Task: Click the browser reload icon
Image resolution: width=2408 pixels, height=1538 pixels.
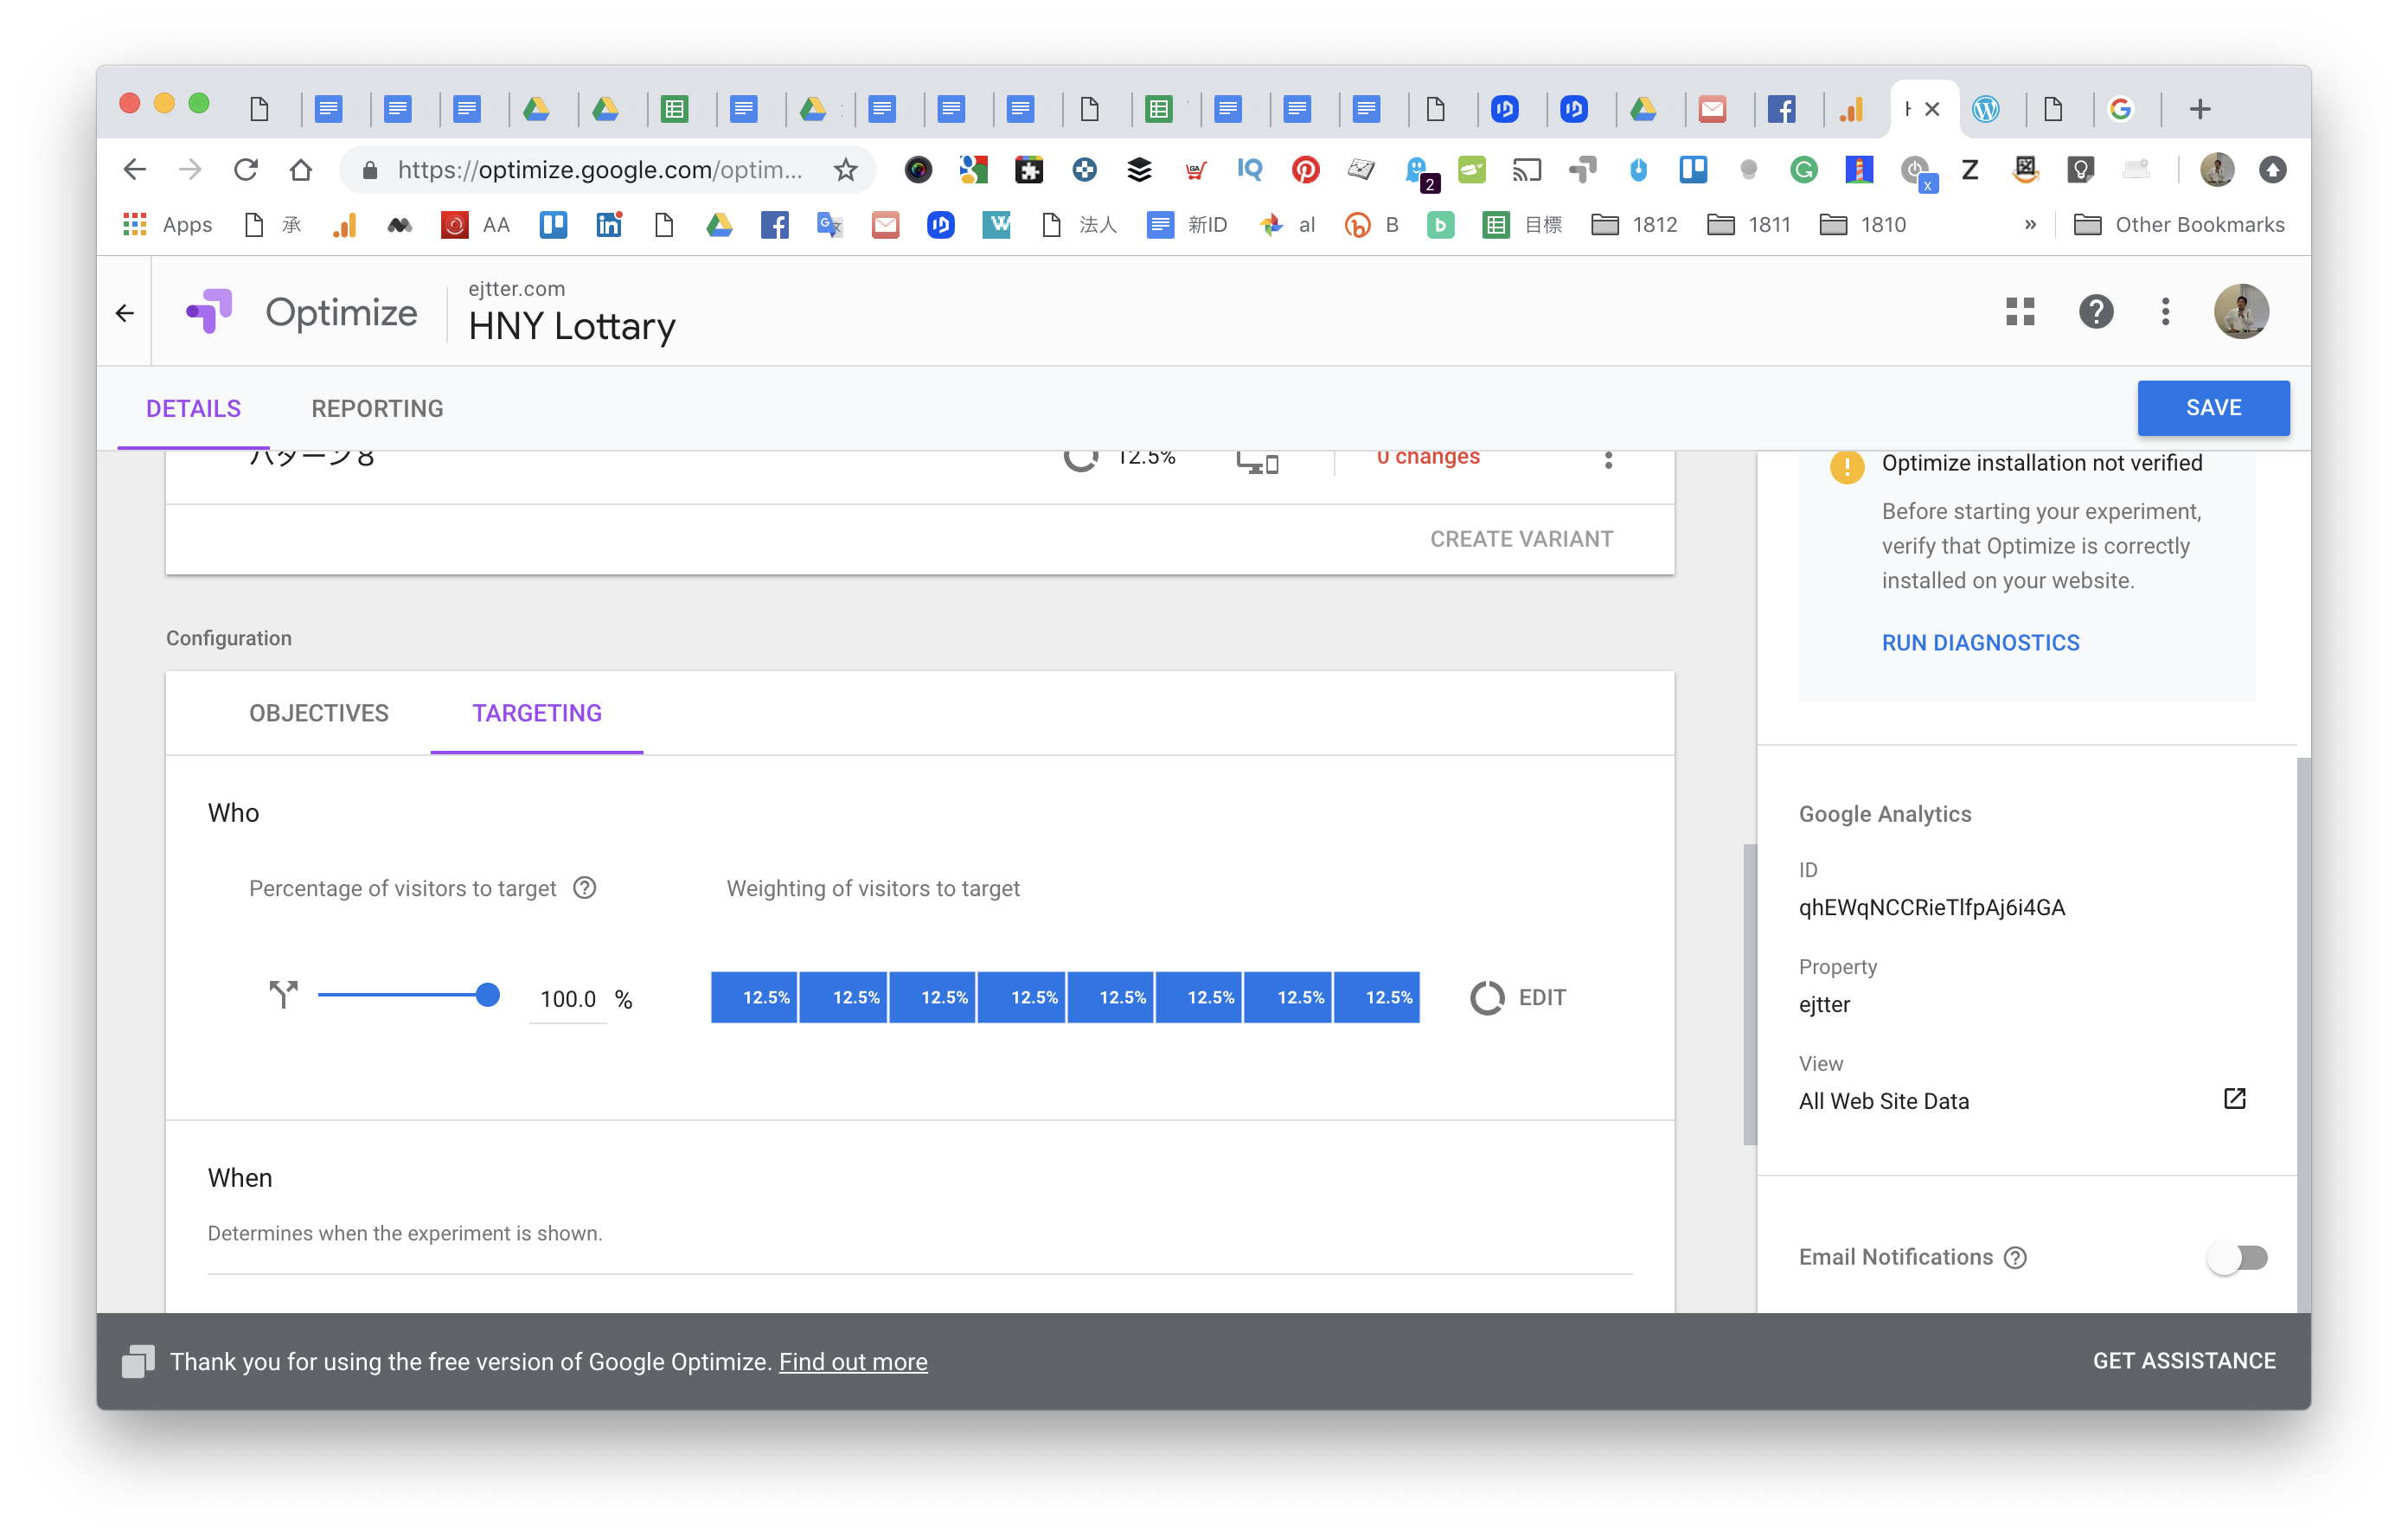Action: coord(246,170)
